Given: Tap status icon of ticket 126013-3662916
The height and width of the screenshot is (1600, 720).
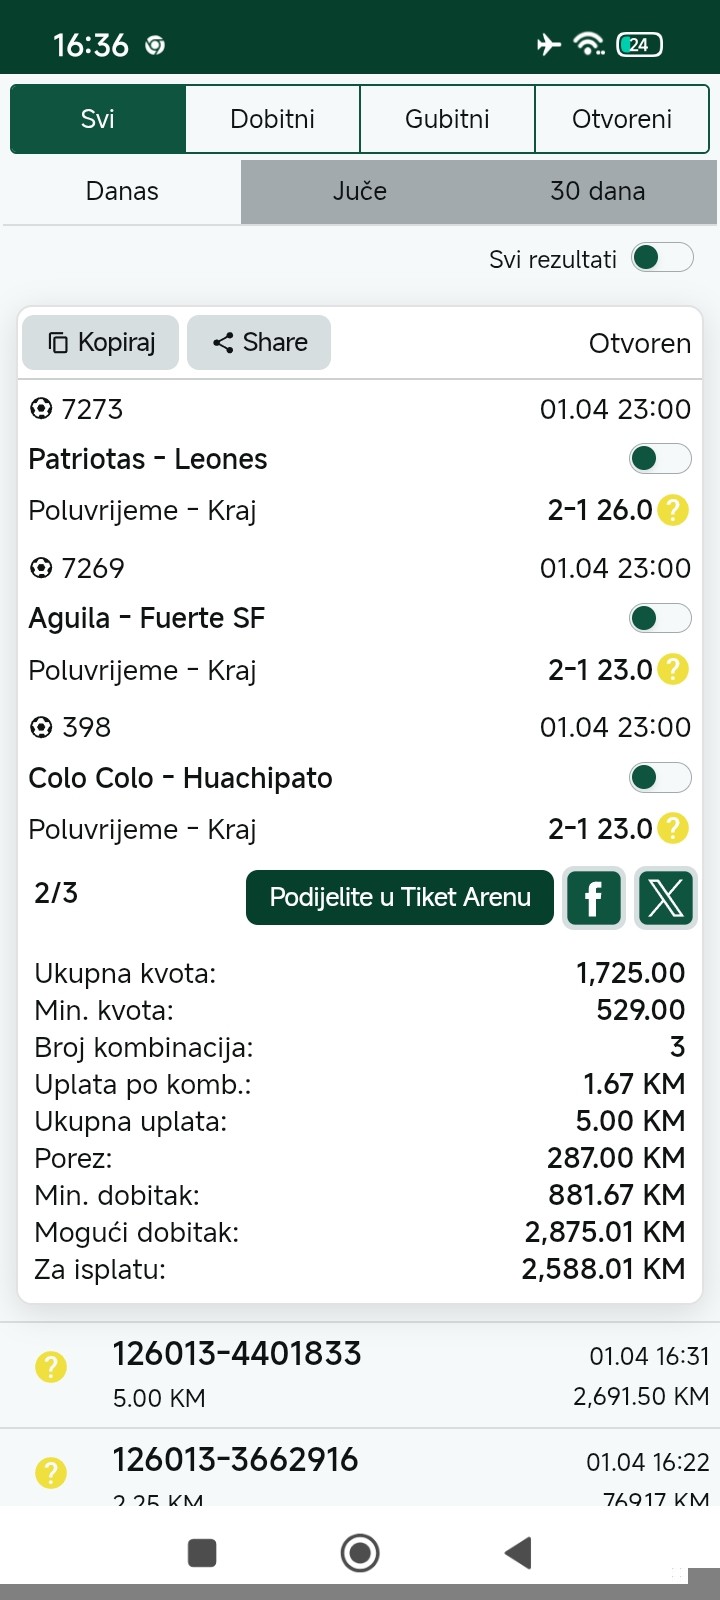Looking at the screenshot, I should pyautogui.click(x=51, y=1472).
